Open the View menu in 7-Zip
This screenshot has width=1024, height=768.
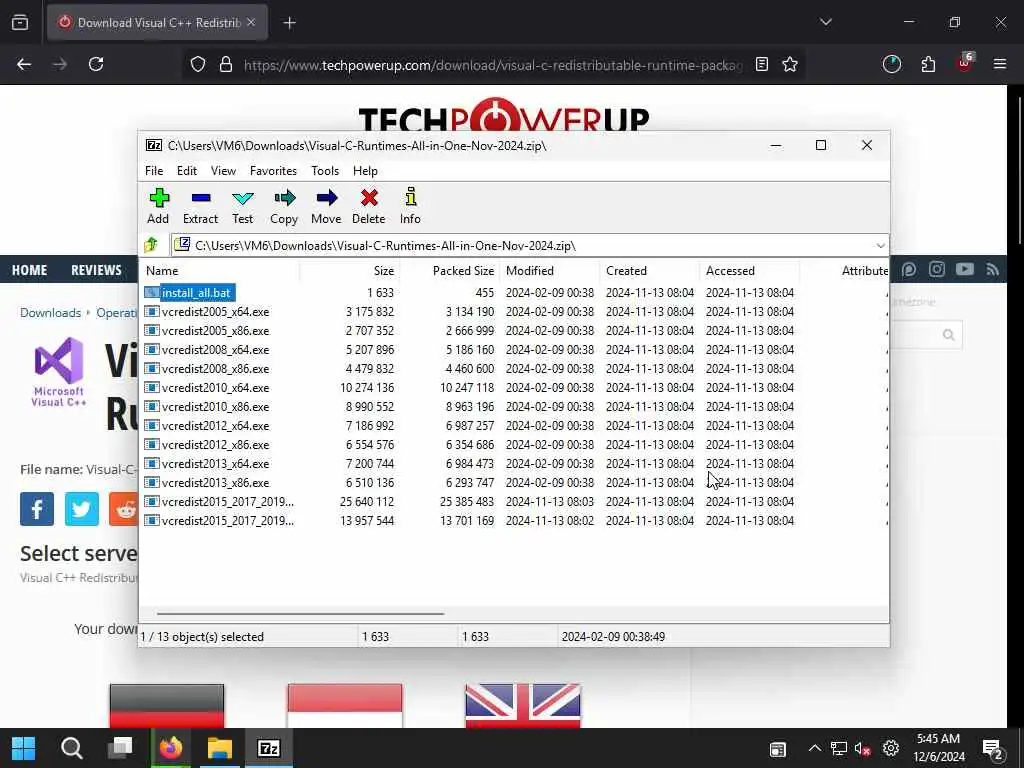click(x=223, y=170)
